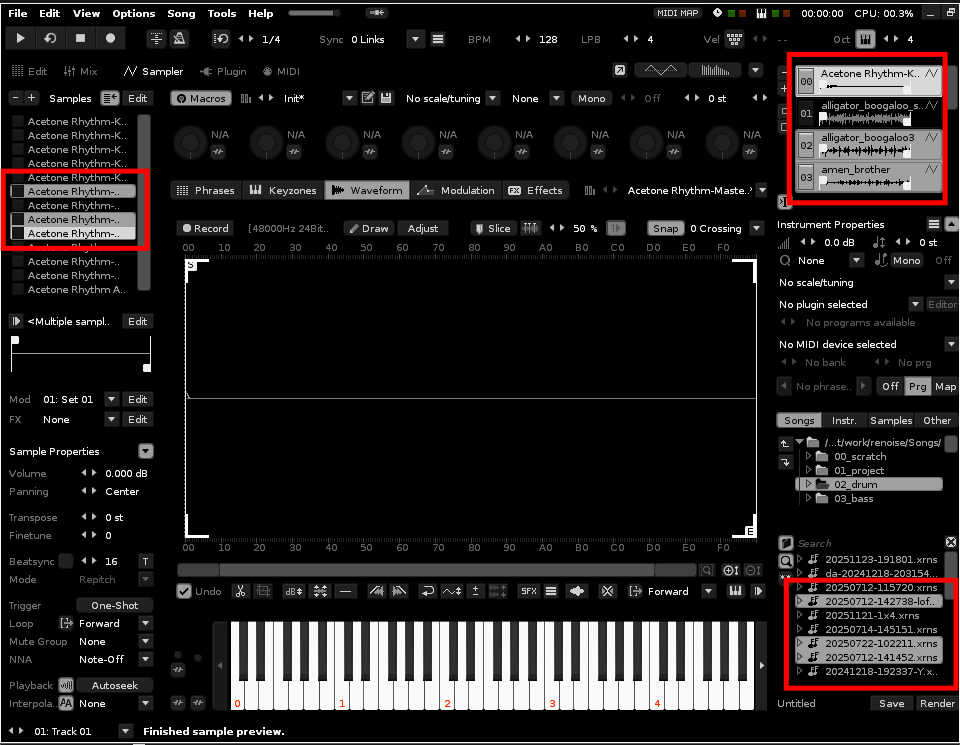
Task: Click the One-Shot trigger button
Action: [x=114, y=606]
